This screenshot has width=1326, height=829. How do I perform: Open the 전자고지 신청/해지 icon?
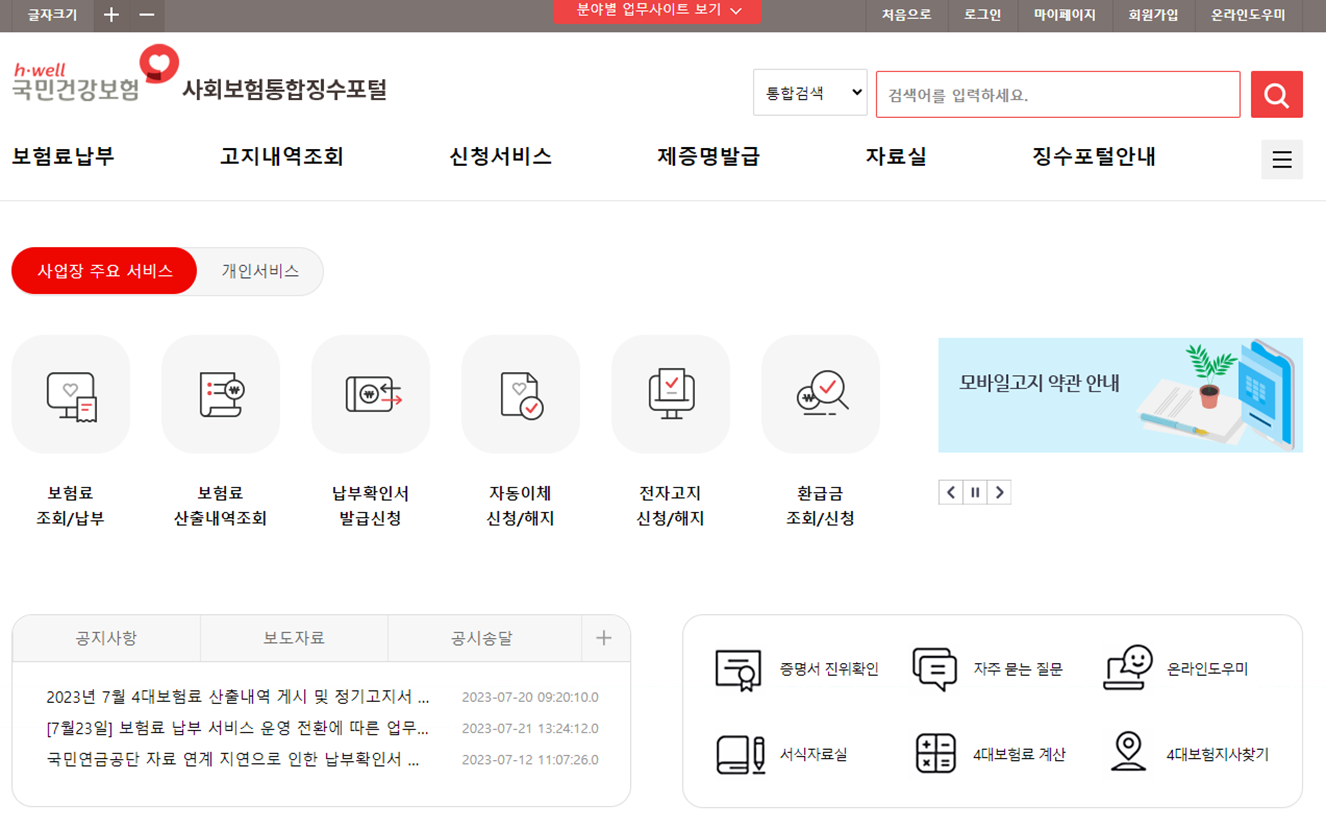(671, 394)
